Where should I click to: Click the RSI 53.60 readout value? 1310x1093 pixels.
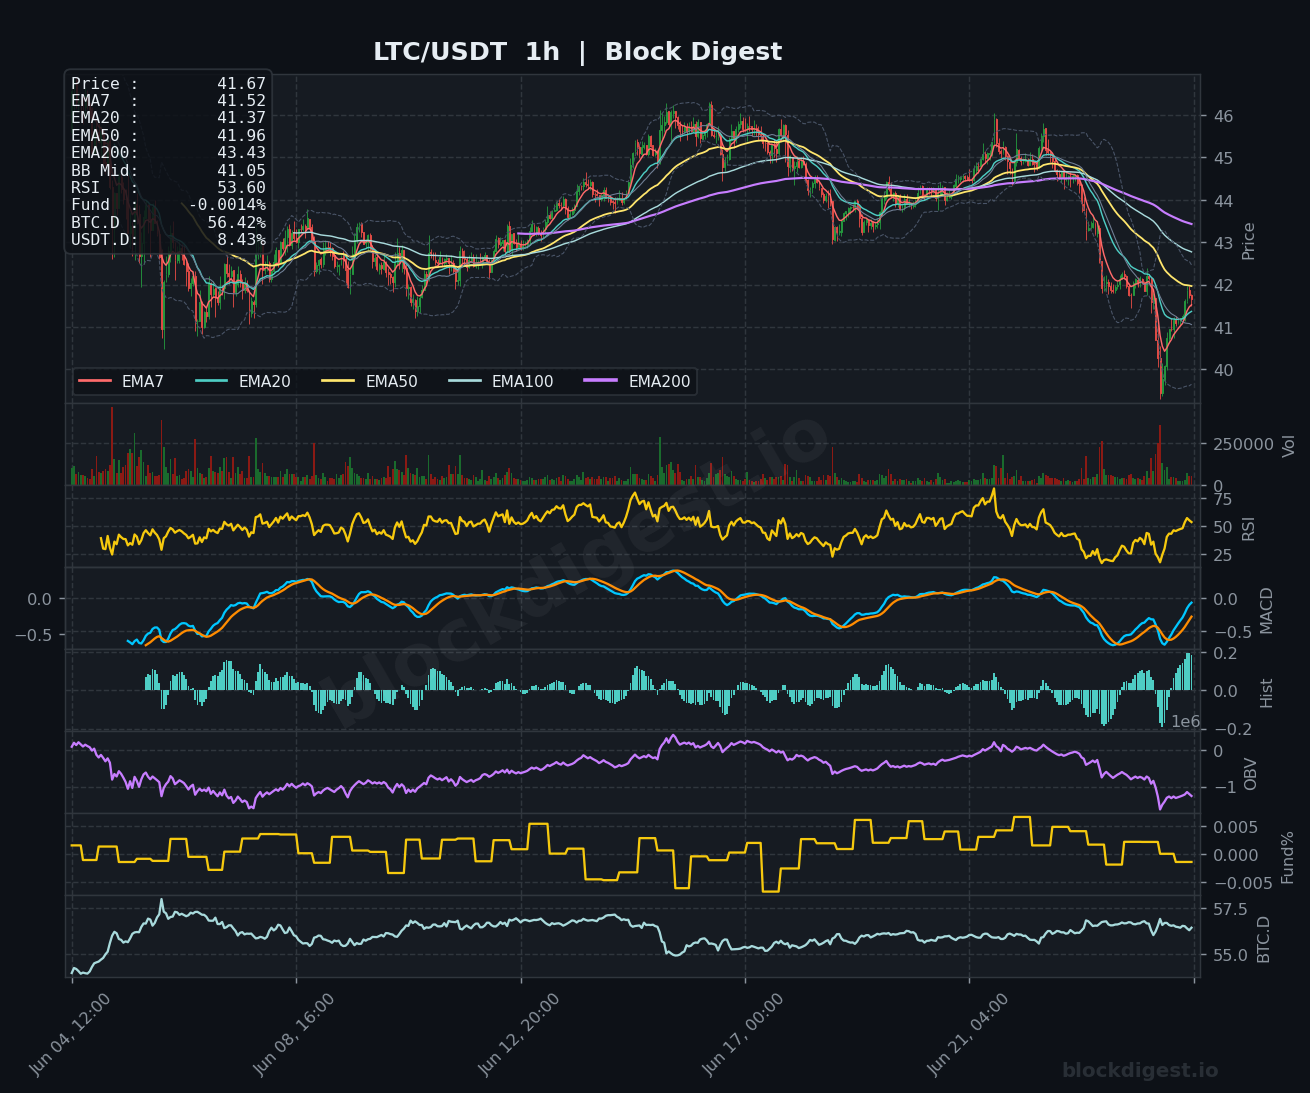click(x=241, y=188)
